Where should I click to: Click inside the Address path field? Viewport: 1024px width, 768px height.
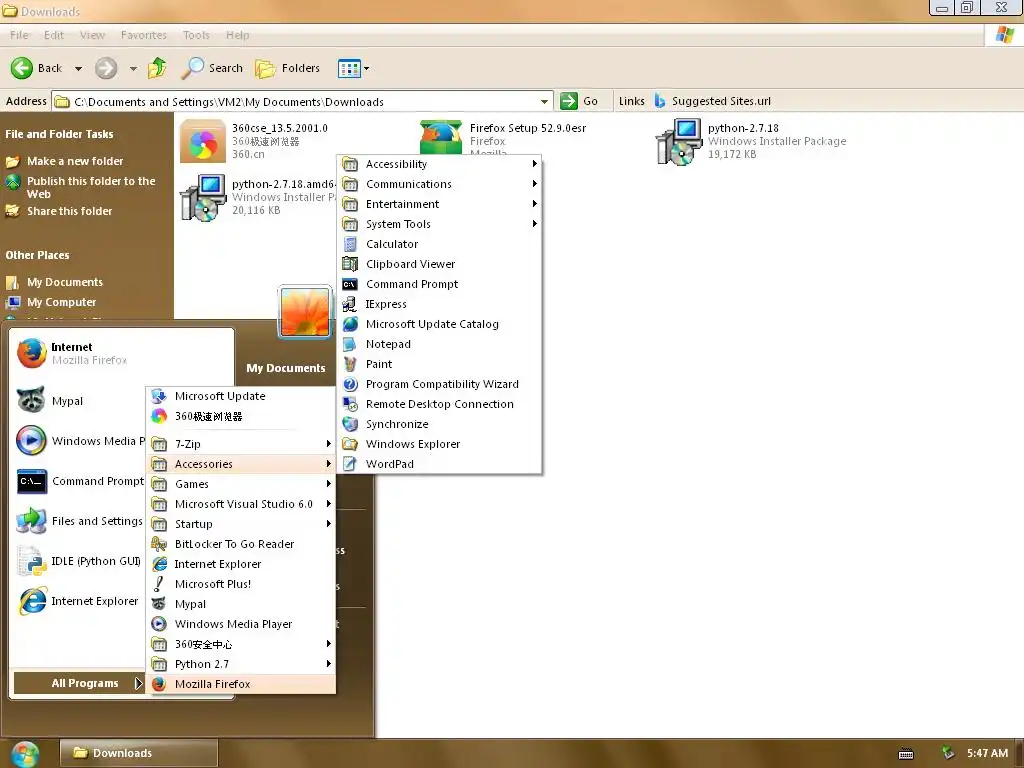[x=300, y=102]
